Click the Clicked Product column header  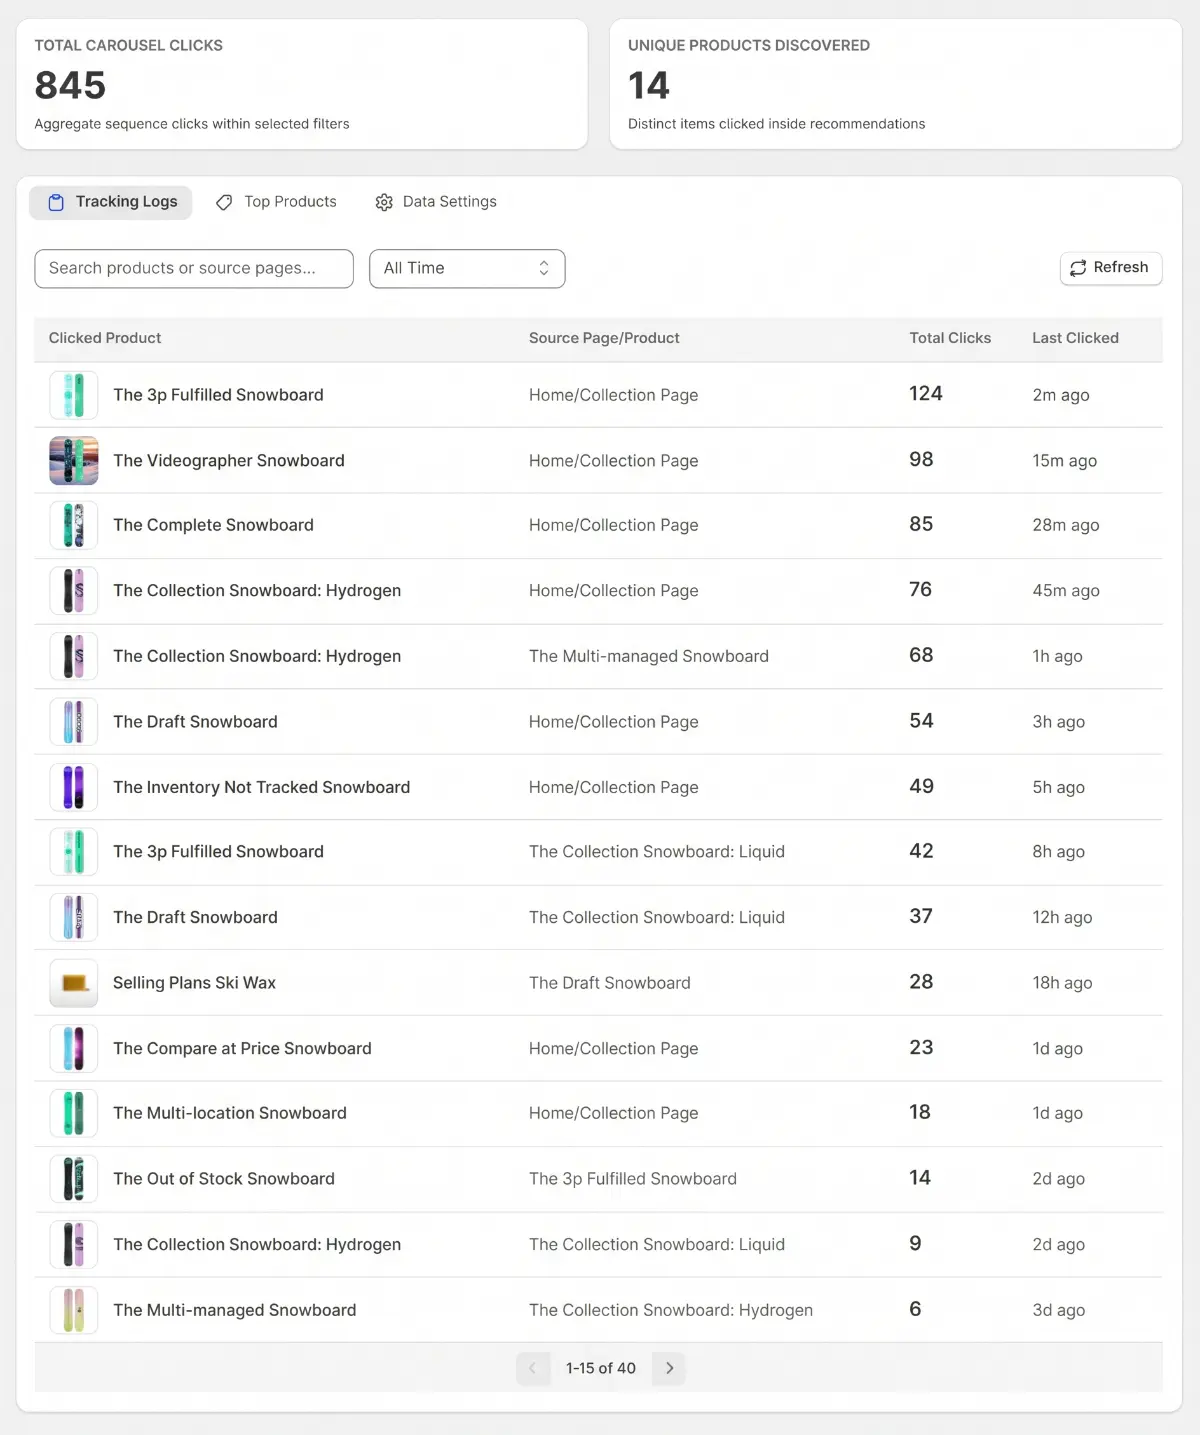(105, 338)
